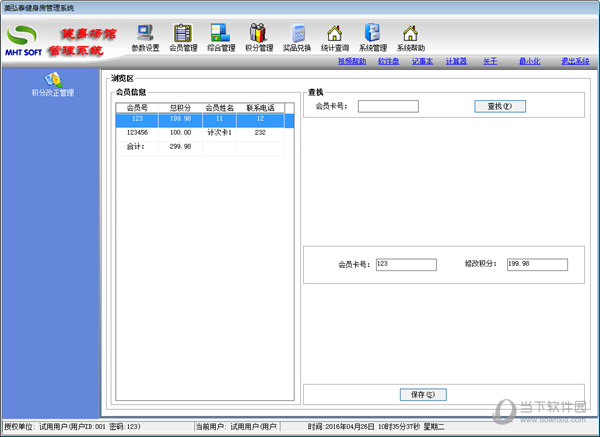This screenshot has height=437, width=600.
Task: Open 系统管理 toolbar icon
Action: [x=373, y=38]
